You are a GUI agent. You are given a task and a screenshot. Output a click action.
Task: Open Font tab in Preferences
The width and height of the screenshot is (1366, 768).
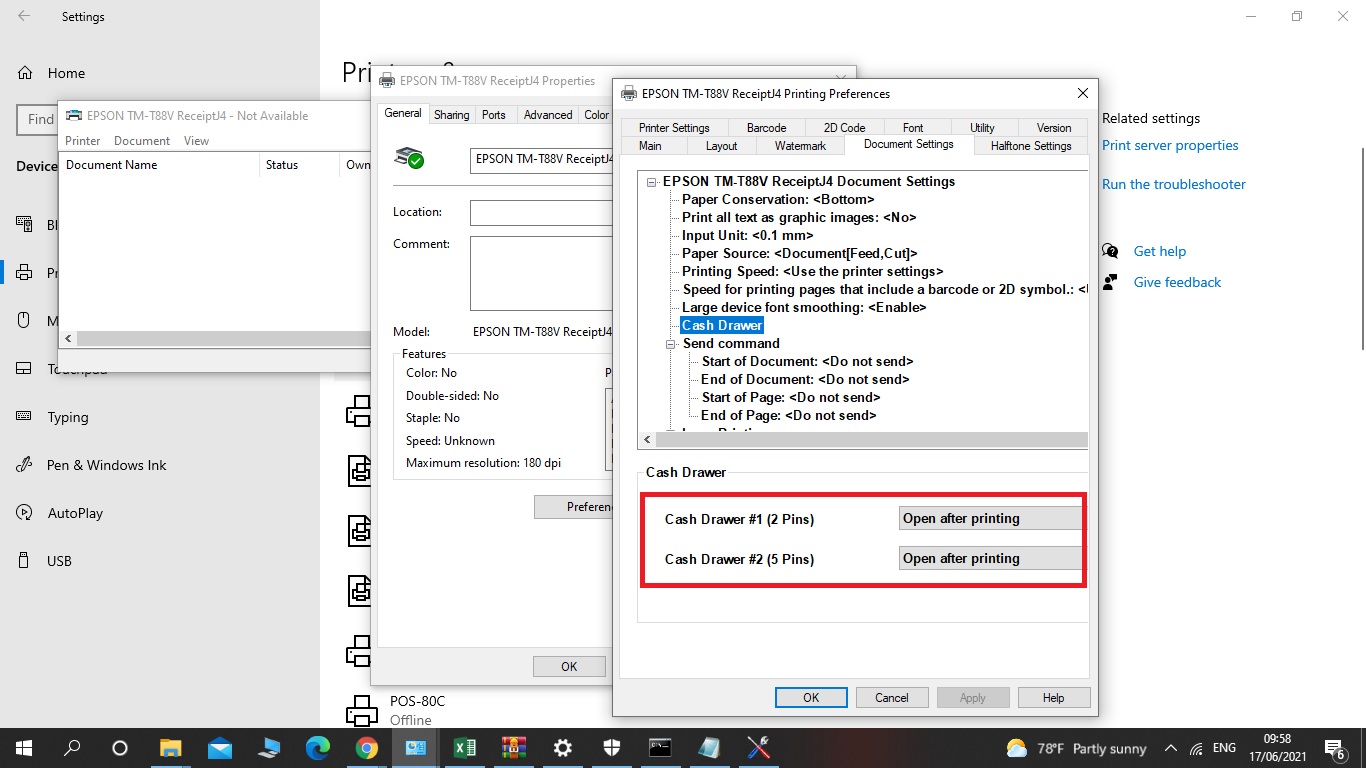point(913,128)
